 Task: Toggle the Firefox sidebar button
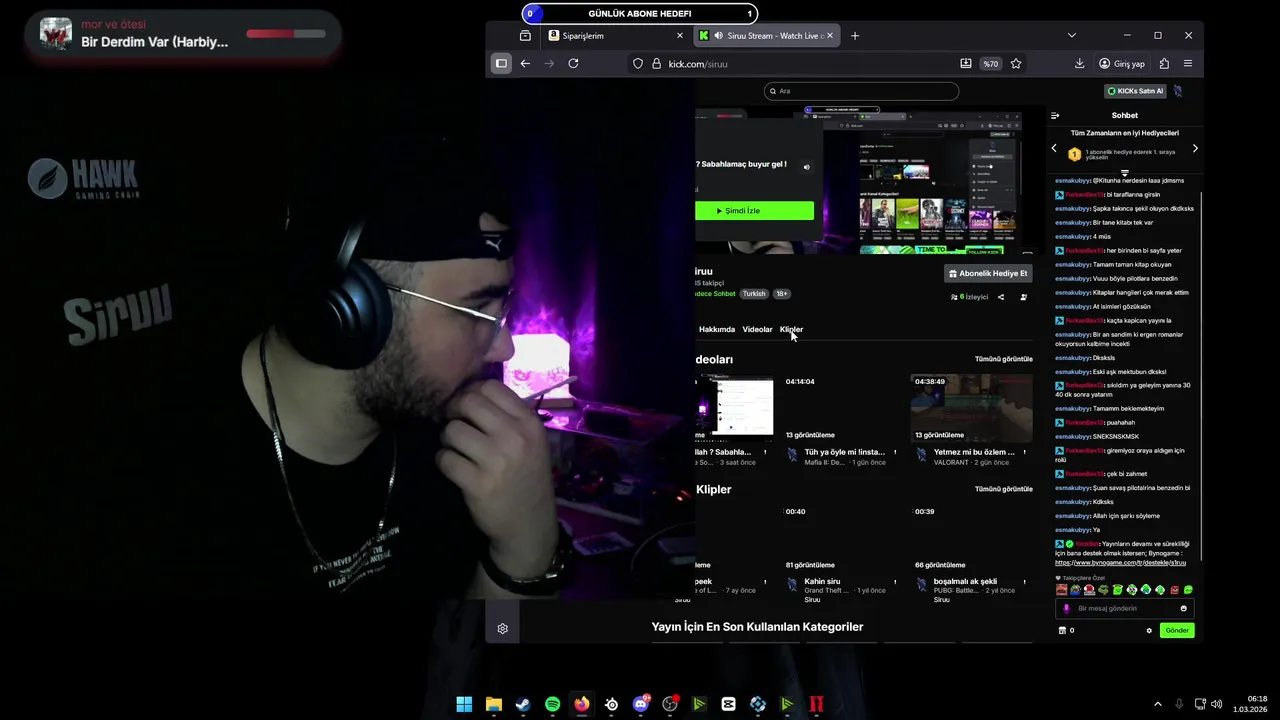tap(501, 63)
